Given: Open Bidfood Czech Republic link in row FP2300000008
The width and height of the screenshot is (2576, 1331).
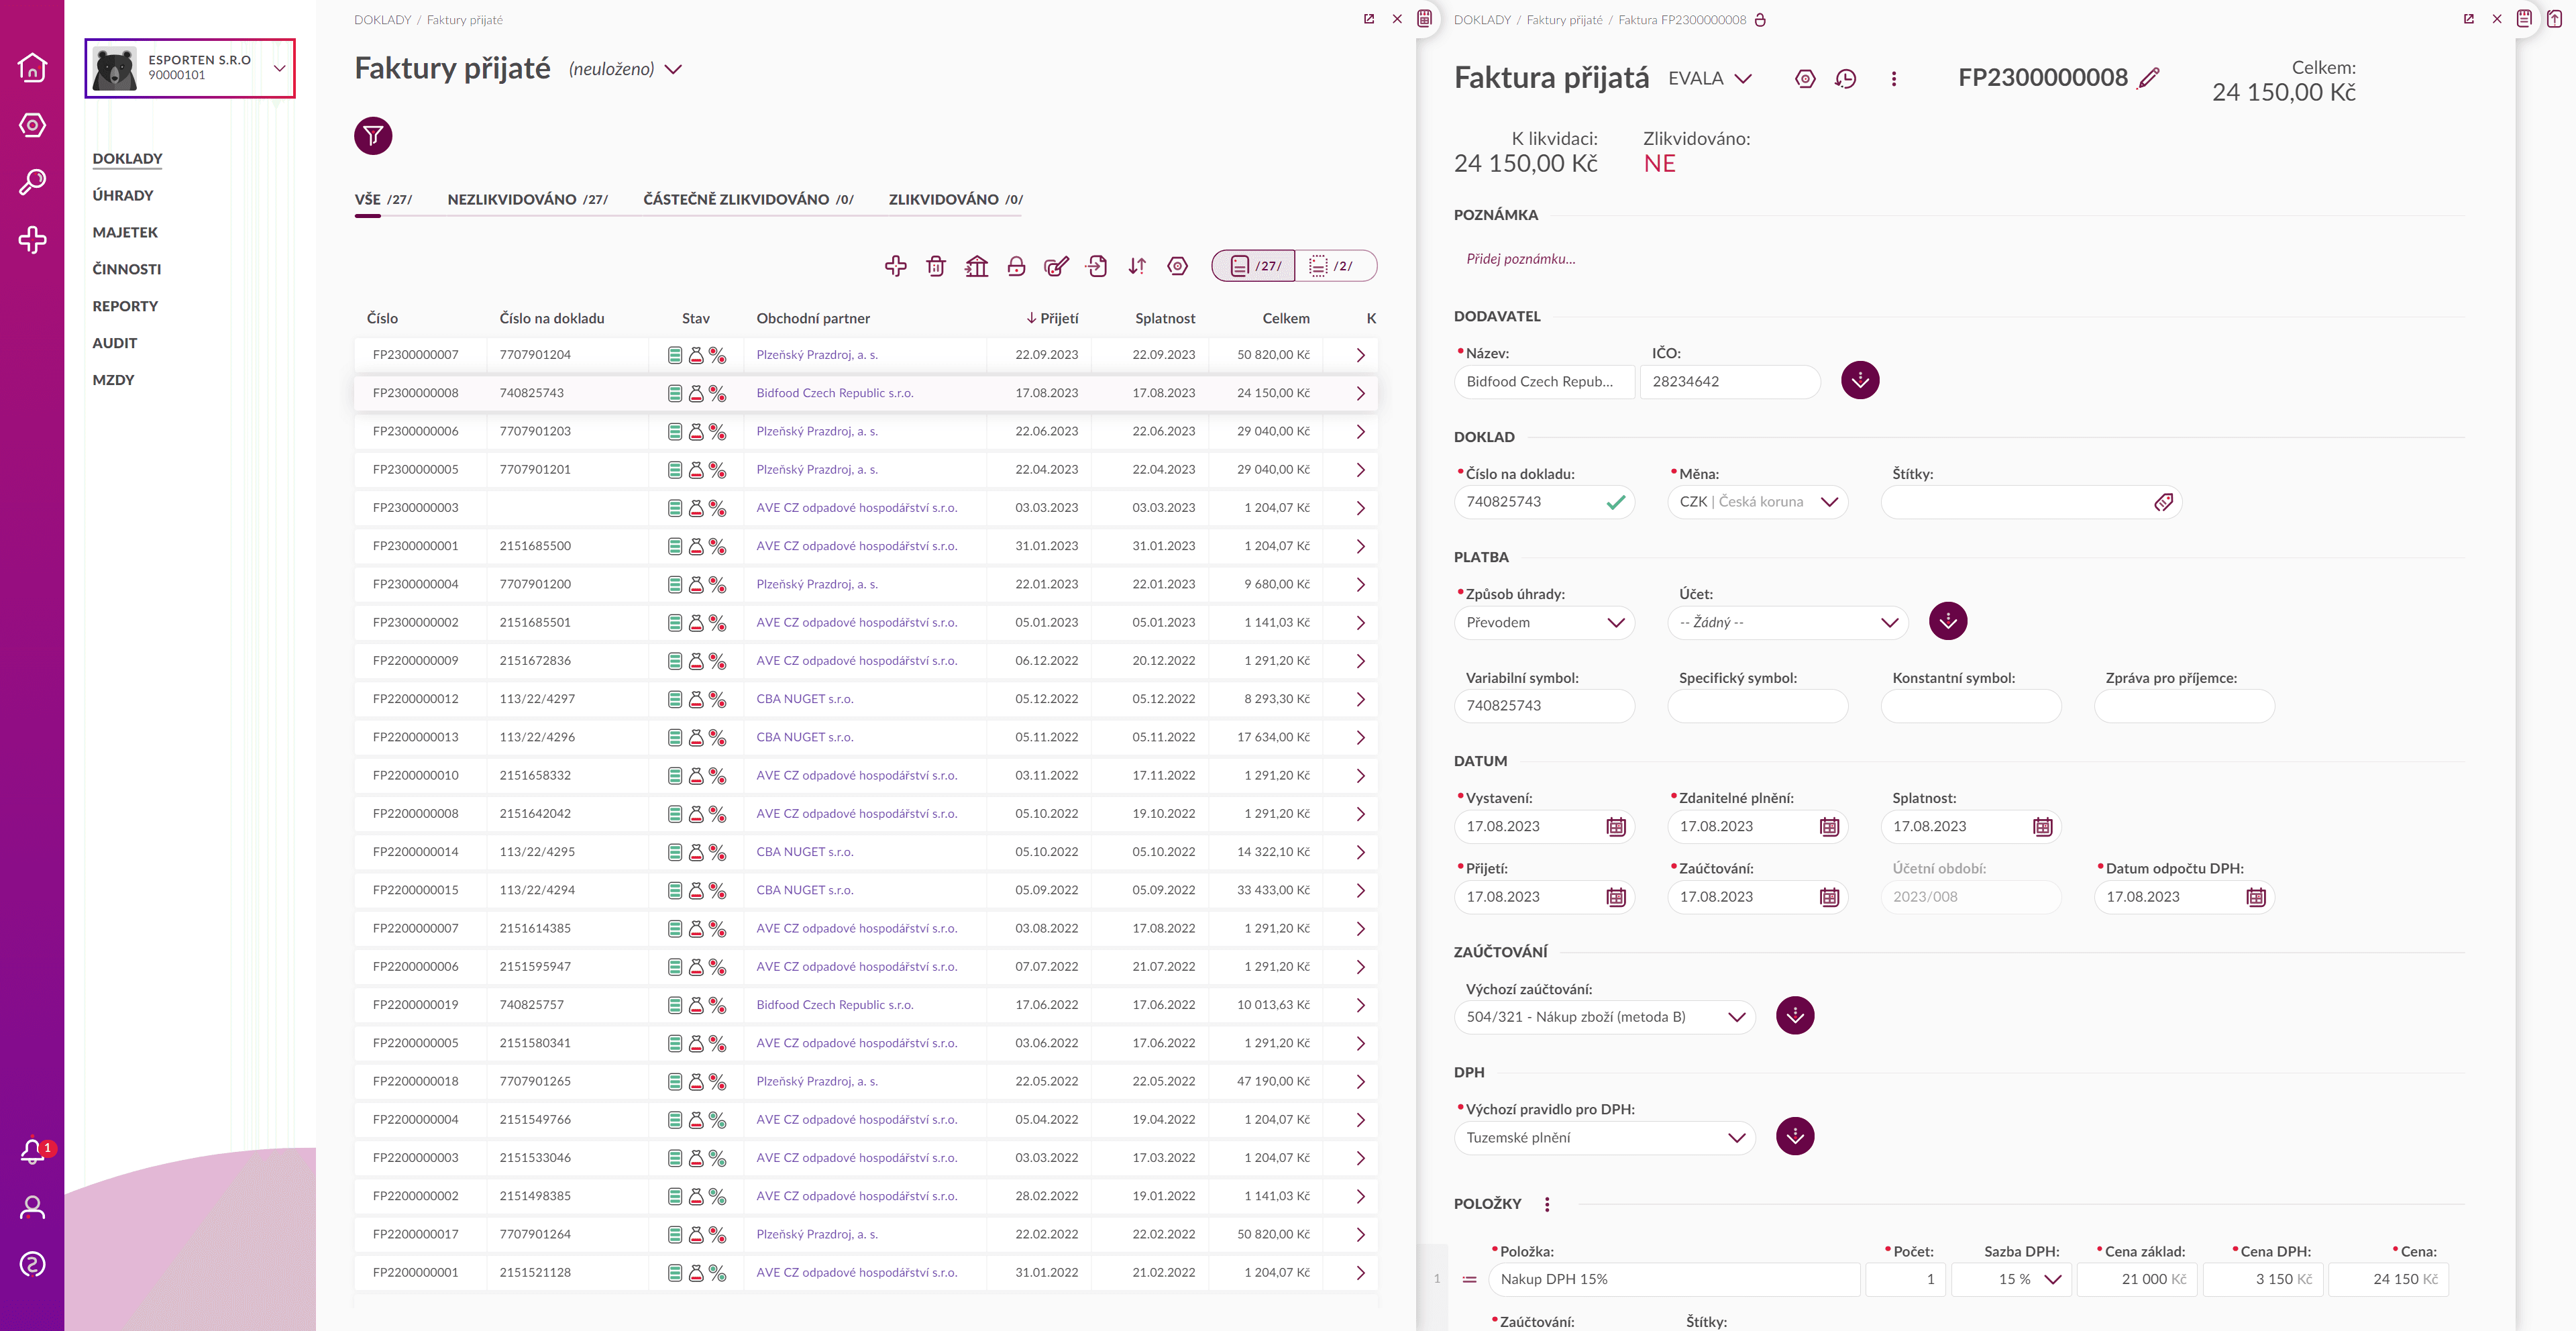Looking at the screenshot, I should [835, 393].
